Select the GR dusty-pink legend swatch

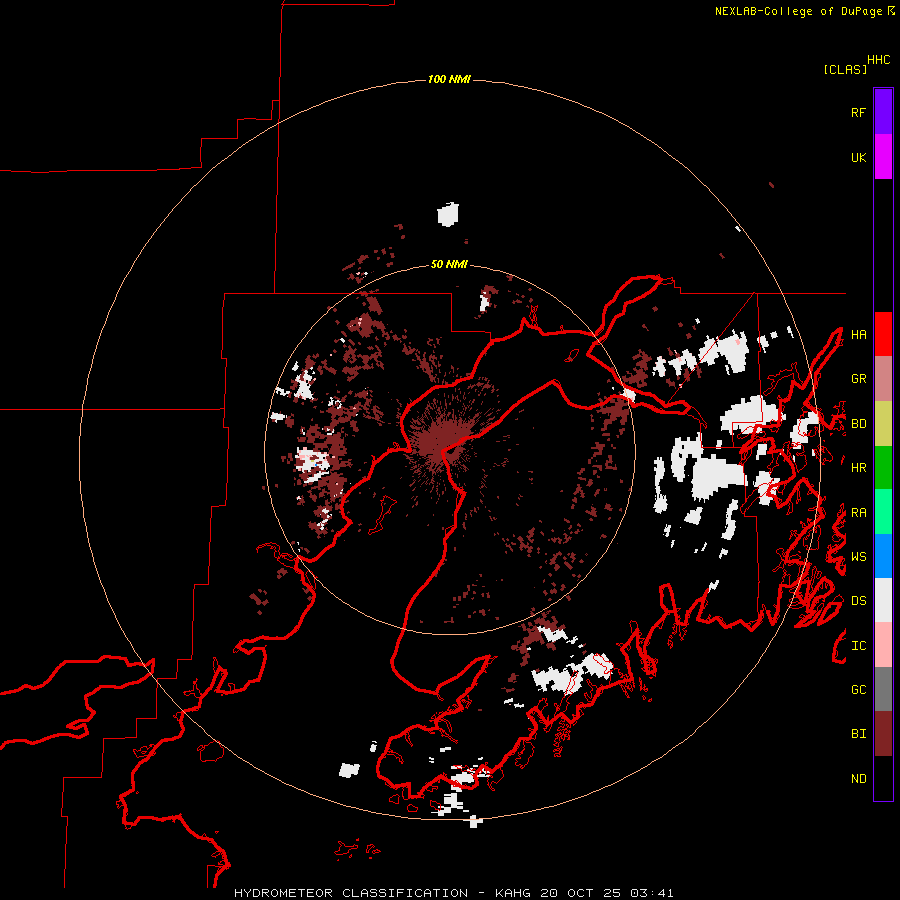click(x=883, y=379)
